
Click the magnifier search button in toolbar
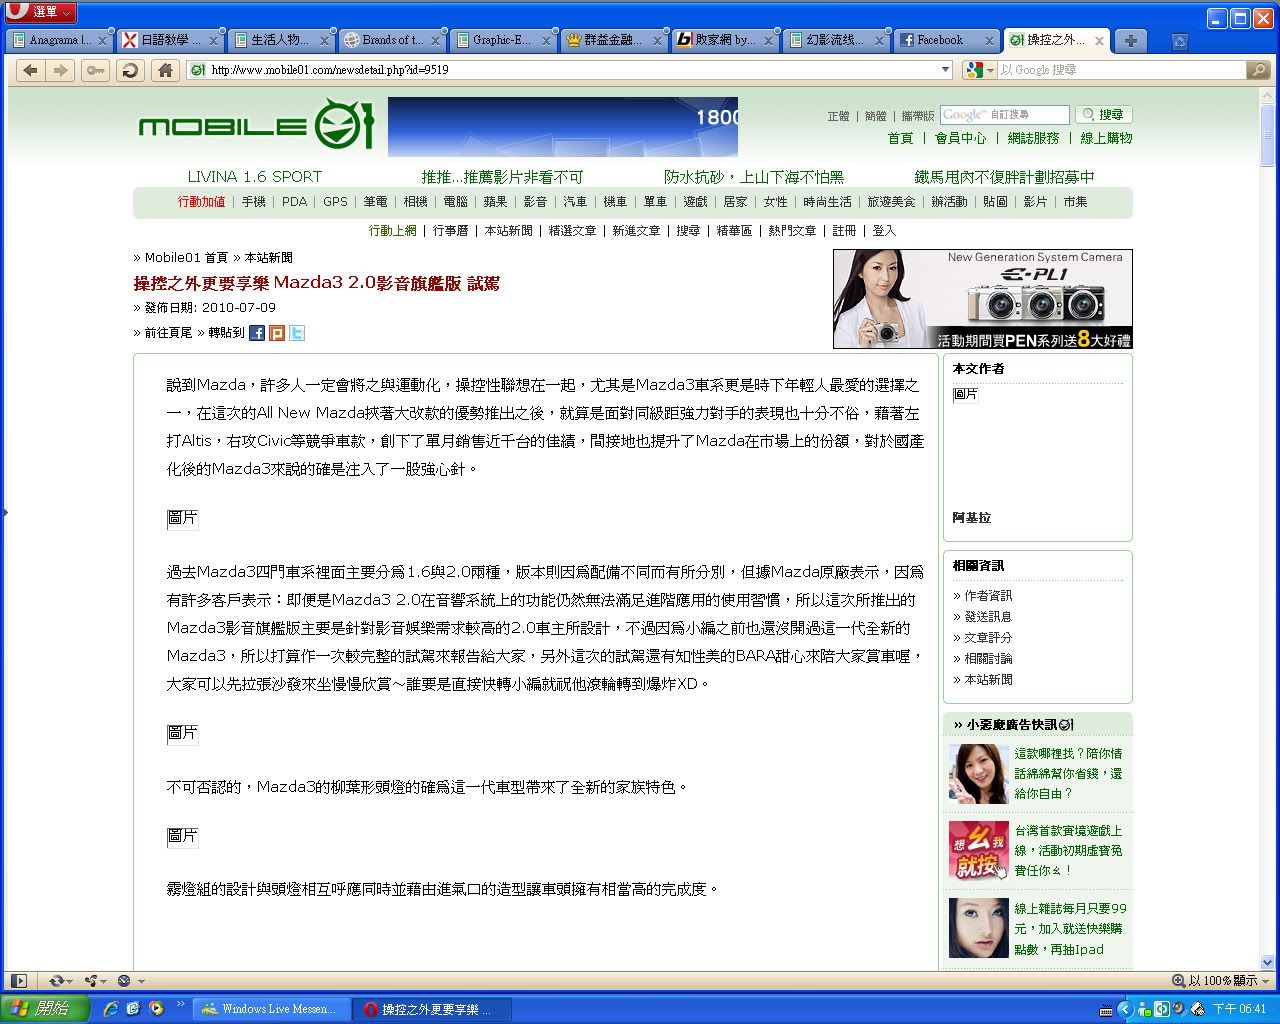click(1259, 70)
